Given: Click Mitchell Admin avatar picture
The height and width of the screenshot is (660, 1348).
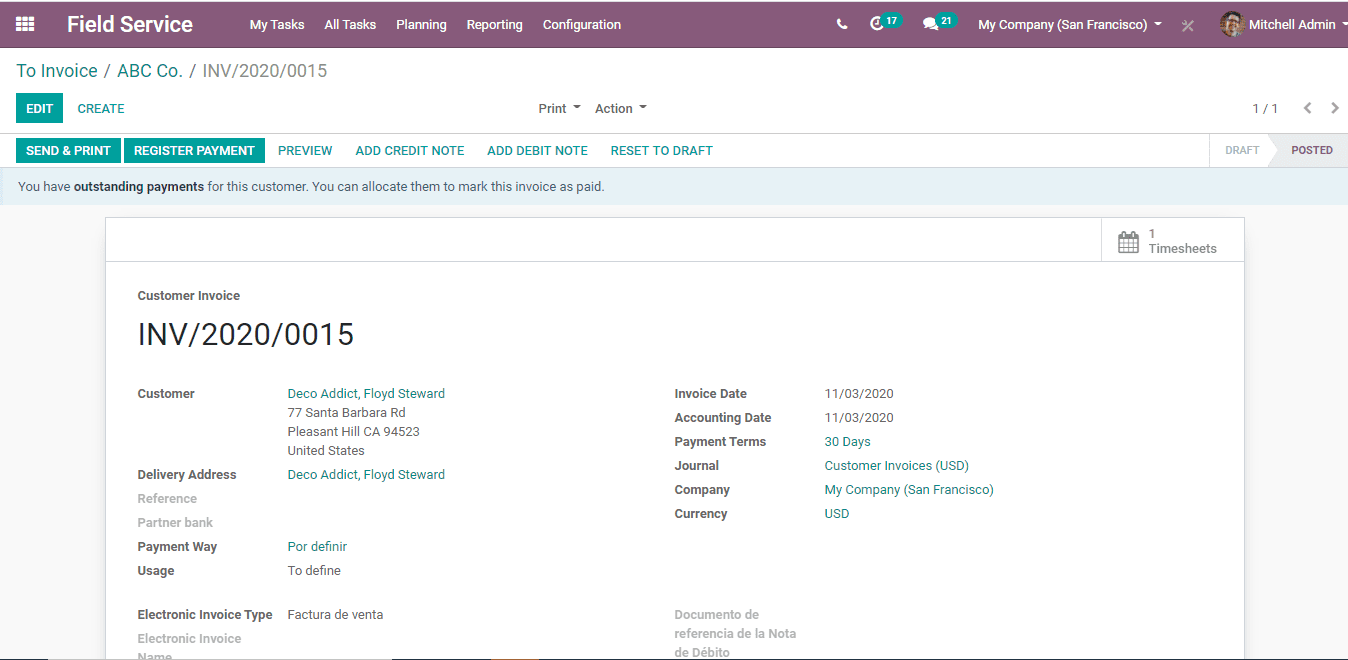Looking at the screenshot, I should click(x=1232, y=24).
